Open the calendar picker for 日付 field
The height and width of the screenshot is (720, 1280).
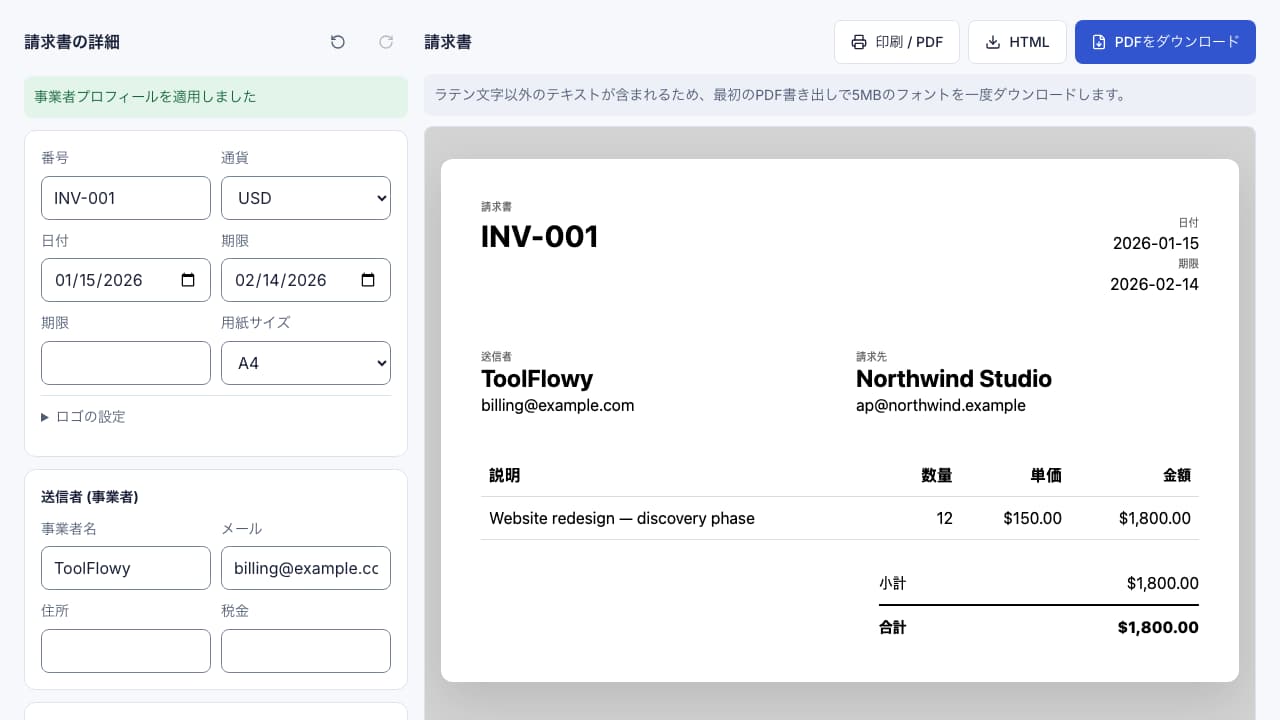point(188,280)
